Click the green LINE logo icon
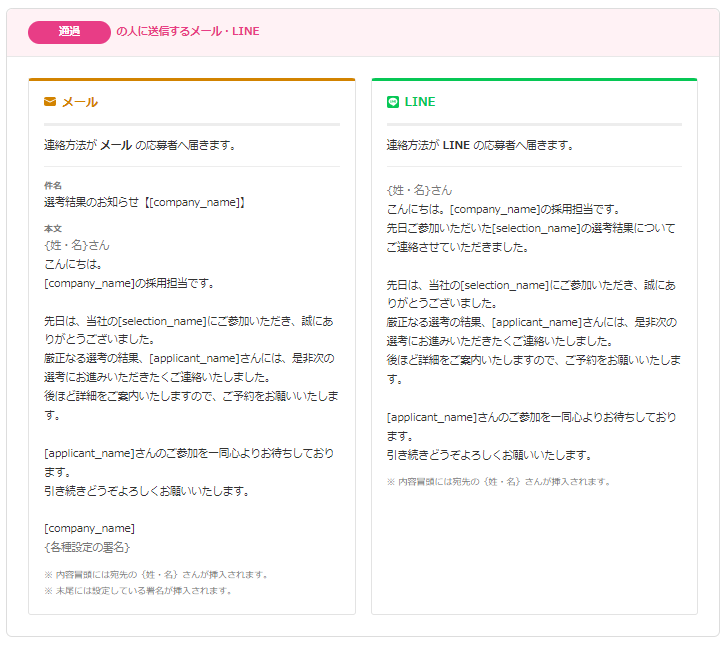The width and height of the screenshot is (724, 645). (393, 102)
